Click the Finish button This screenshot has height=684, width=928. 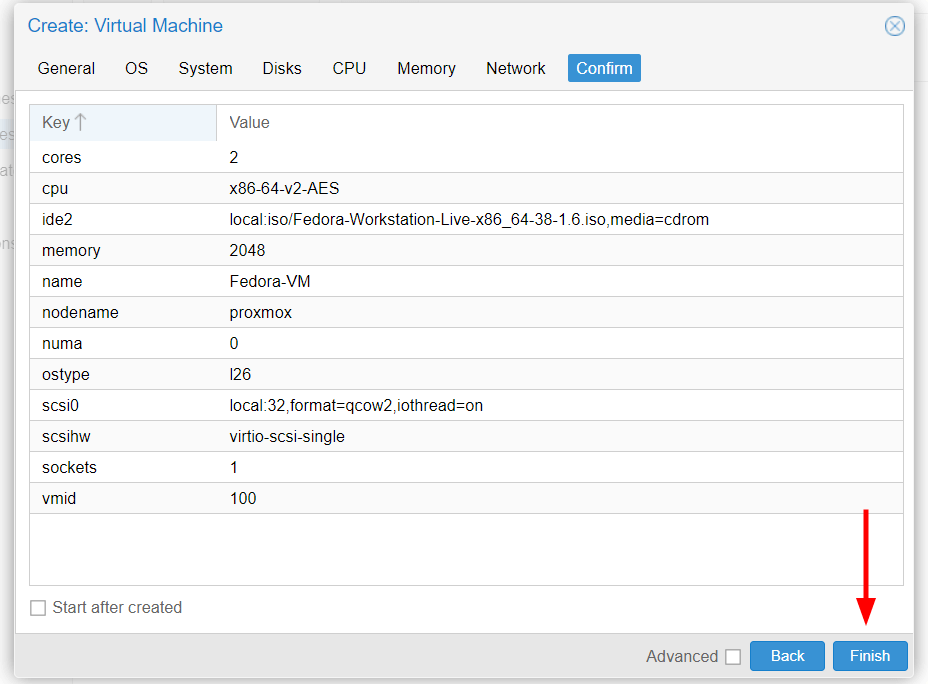(x=869, y=656)
